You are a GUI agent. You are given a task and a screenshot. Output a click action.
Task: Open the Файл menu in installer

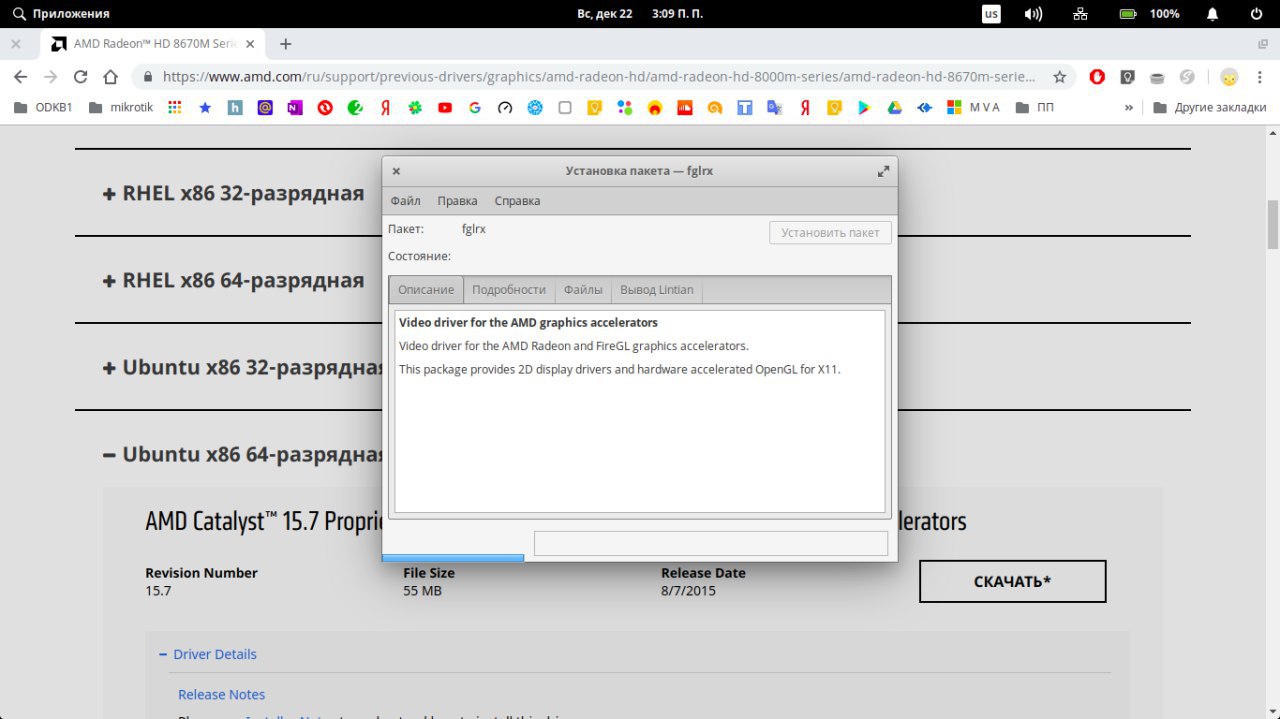405,201
